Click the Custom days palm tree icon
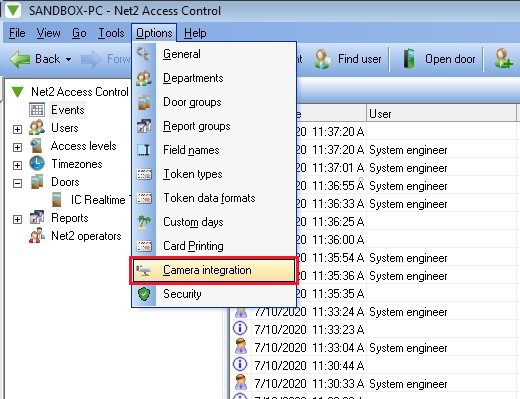The image size is (520, 399). point(144,222)
